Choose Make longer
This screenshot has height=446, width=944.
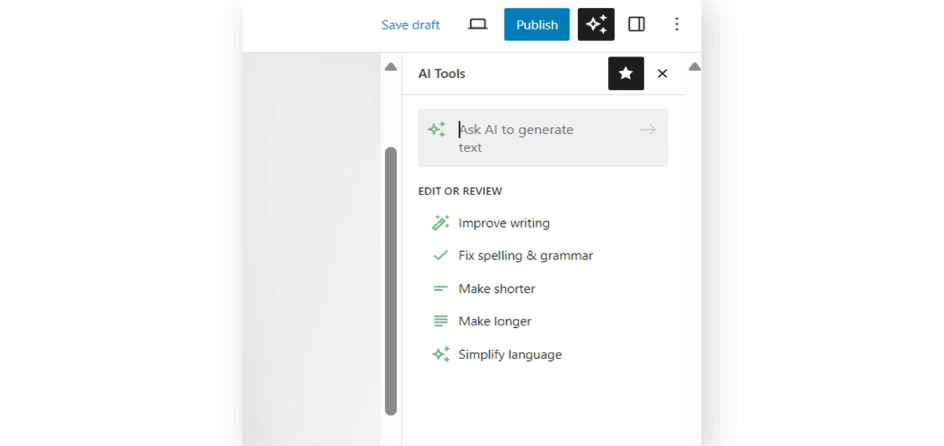[495, 322]
